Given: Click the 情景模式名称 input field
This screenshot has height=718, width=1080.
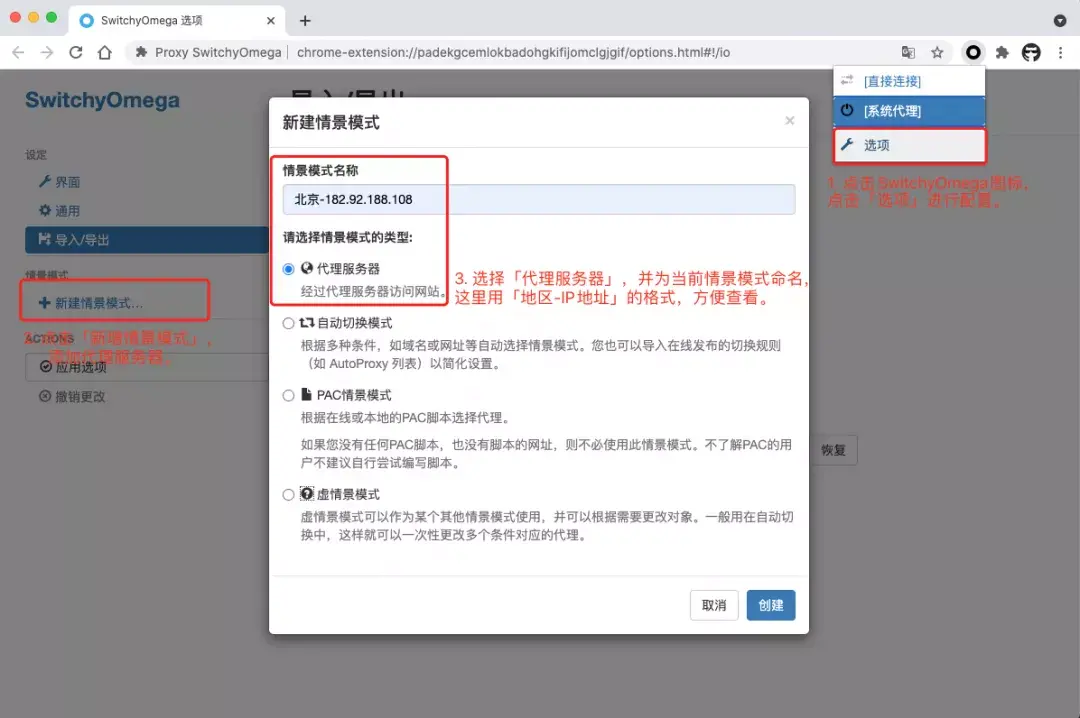Looking at the screenshot, I should [x=539, y=199].
